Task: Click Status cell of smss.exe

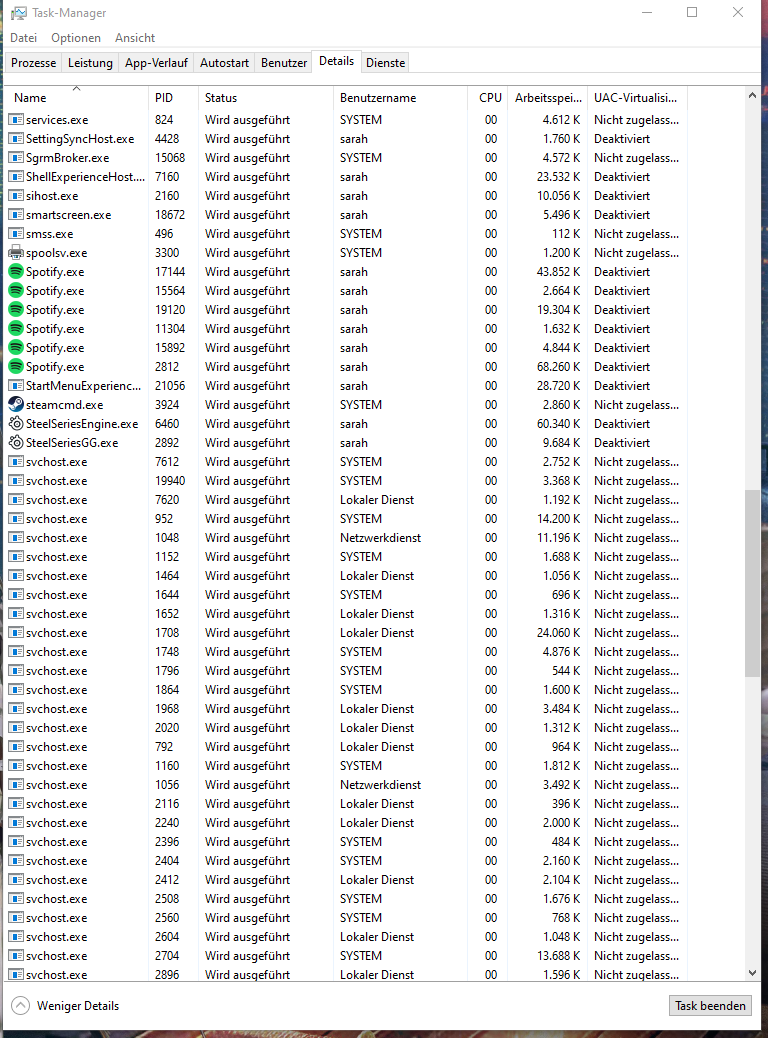Action: click(247, 234)
